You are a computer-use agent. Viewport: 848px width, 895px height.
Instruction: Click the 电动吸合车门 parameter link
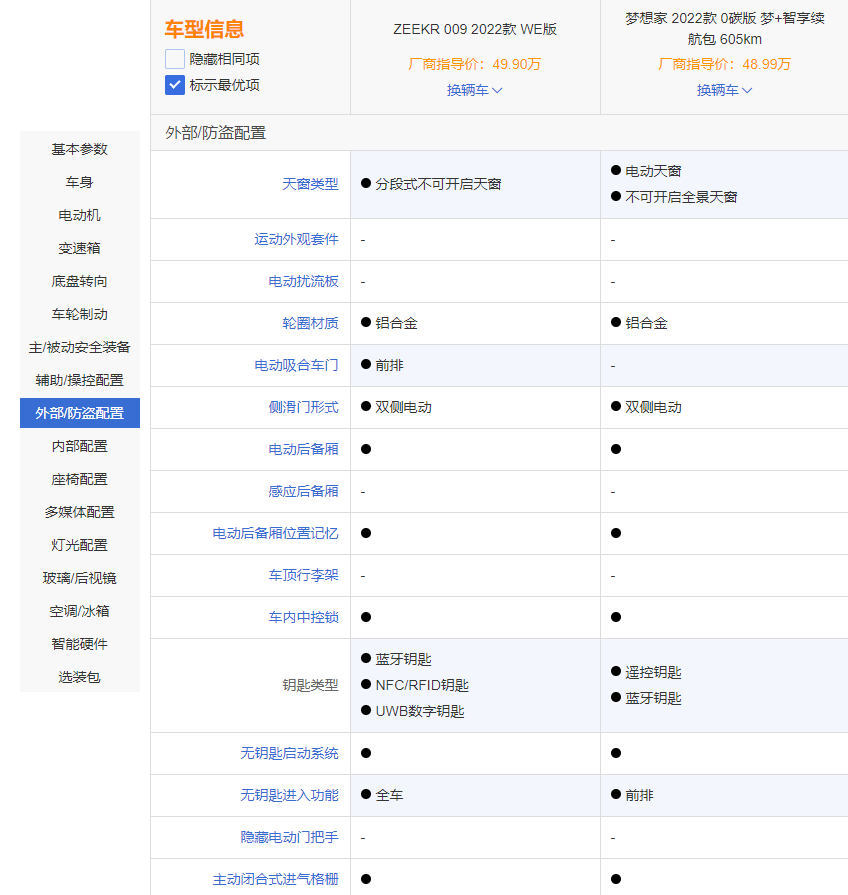[296, 365]
